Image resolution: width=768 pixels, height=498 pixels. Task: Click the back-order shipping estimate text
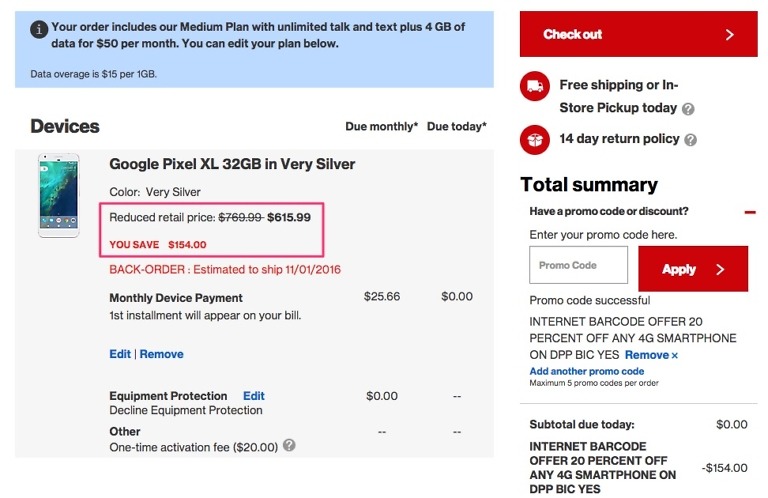(x=226, y=269)
